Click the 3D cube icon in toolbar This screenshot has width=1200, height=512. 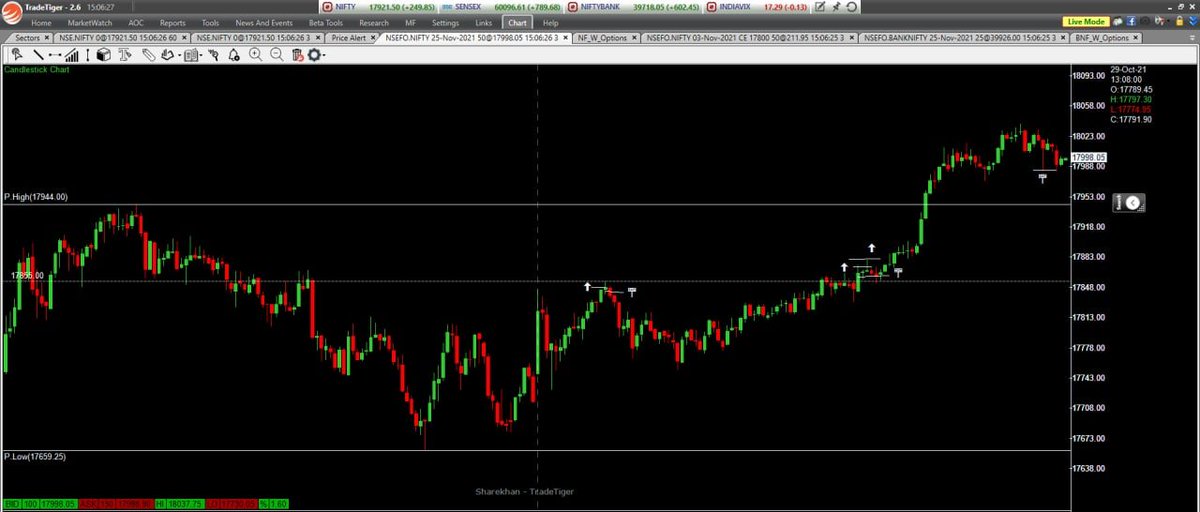point(104,55)
